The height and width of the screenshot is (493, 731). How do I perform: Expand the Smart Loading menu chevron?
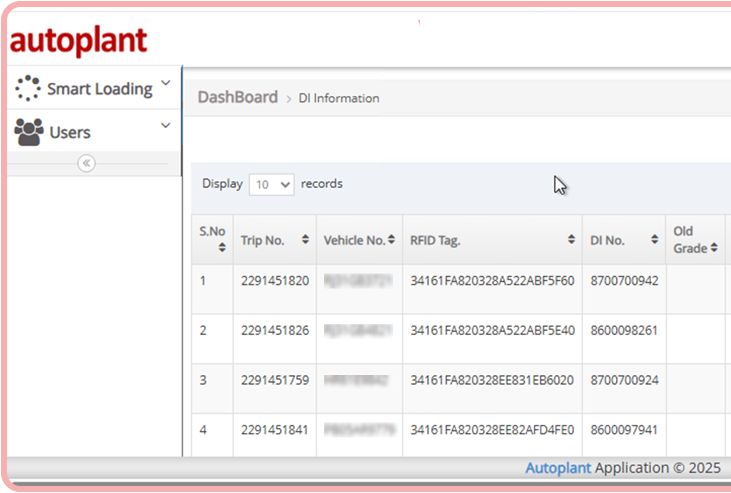pos(166,84)
